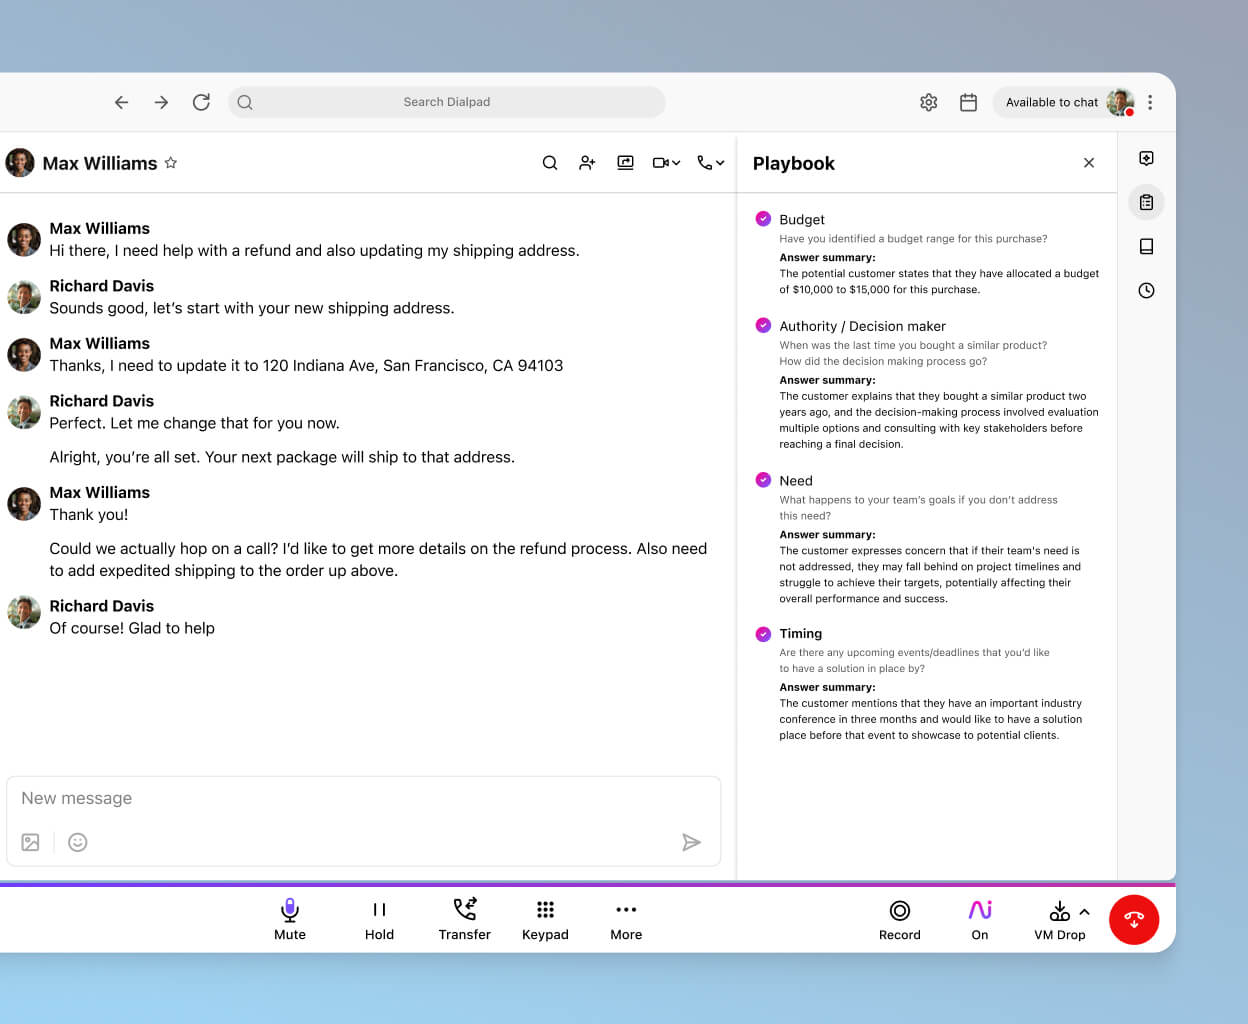Viewport: 1248px width, 1024px height.
Task: End the active call
Action: (1134, 919)
